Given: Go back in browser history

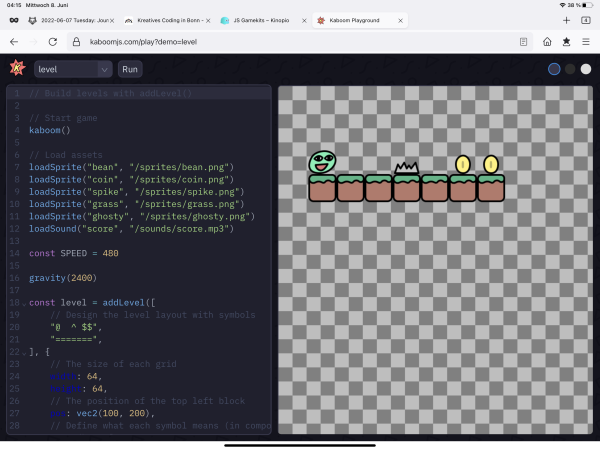Looking at the screenshot, I should (14, 42).
